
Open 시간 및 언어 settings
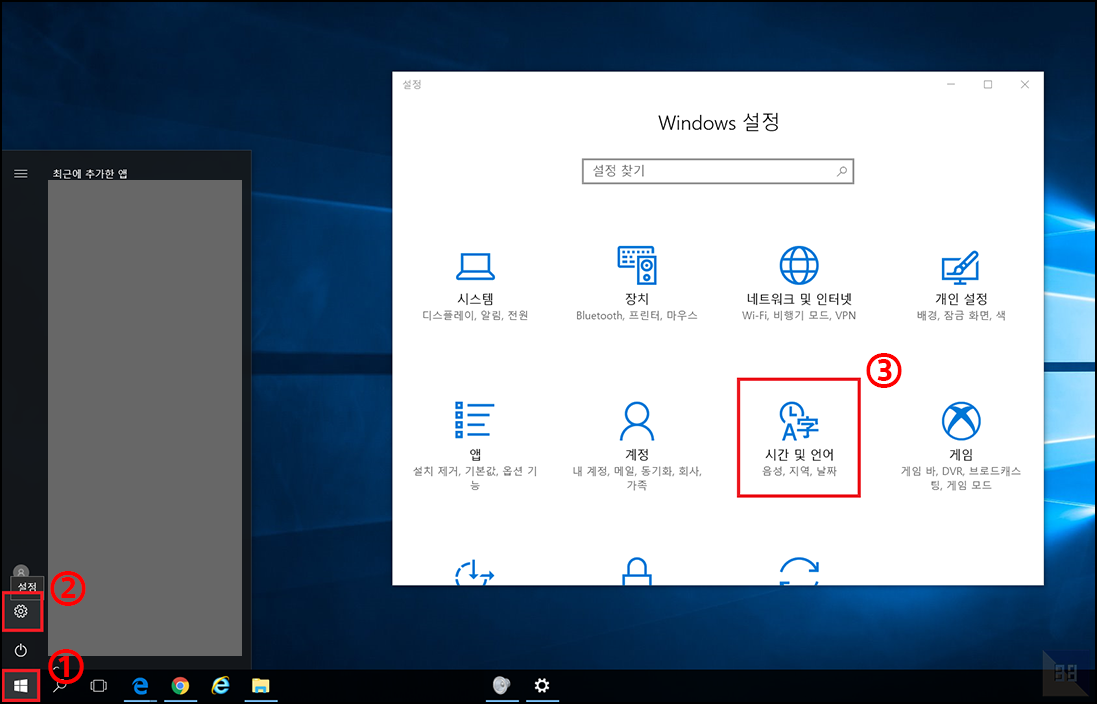(799, 439)
